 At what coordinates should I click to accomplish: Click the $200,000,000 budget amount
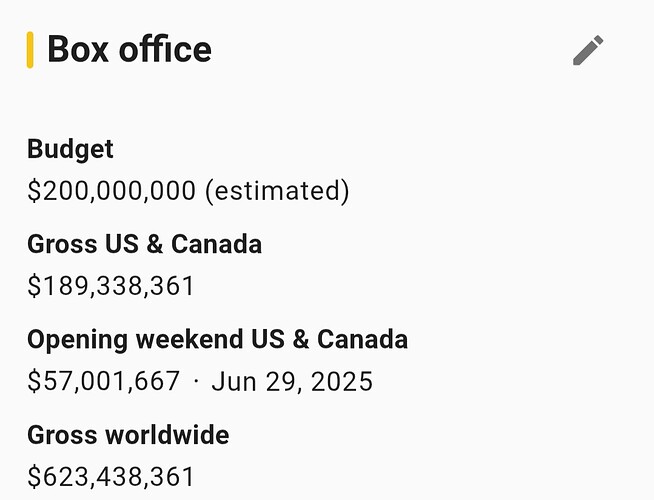[111, 191]
